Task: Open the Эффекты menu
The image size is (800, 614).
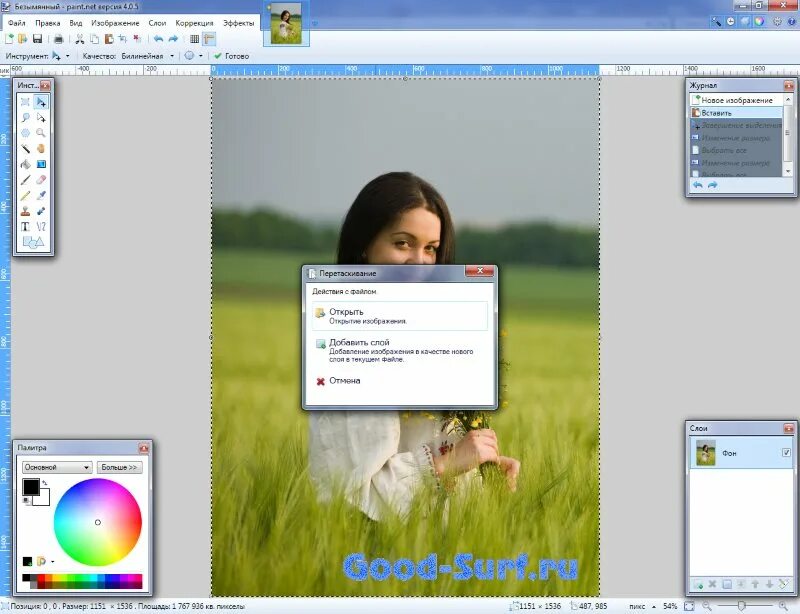Action: pyautogui.click(x=238, y=23)
